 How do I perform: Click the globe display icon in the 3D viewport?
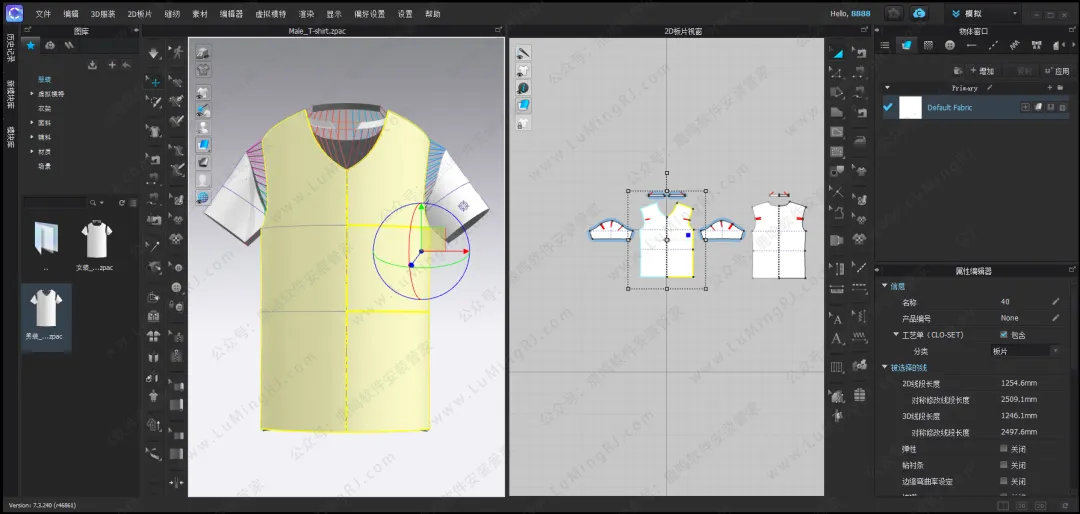tap(203, 198)
